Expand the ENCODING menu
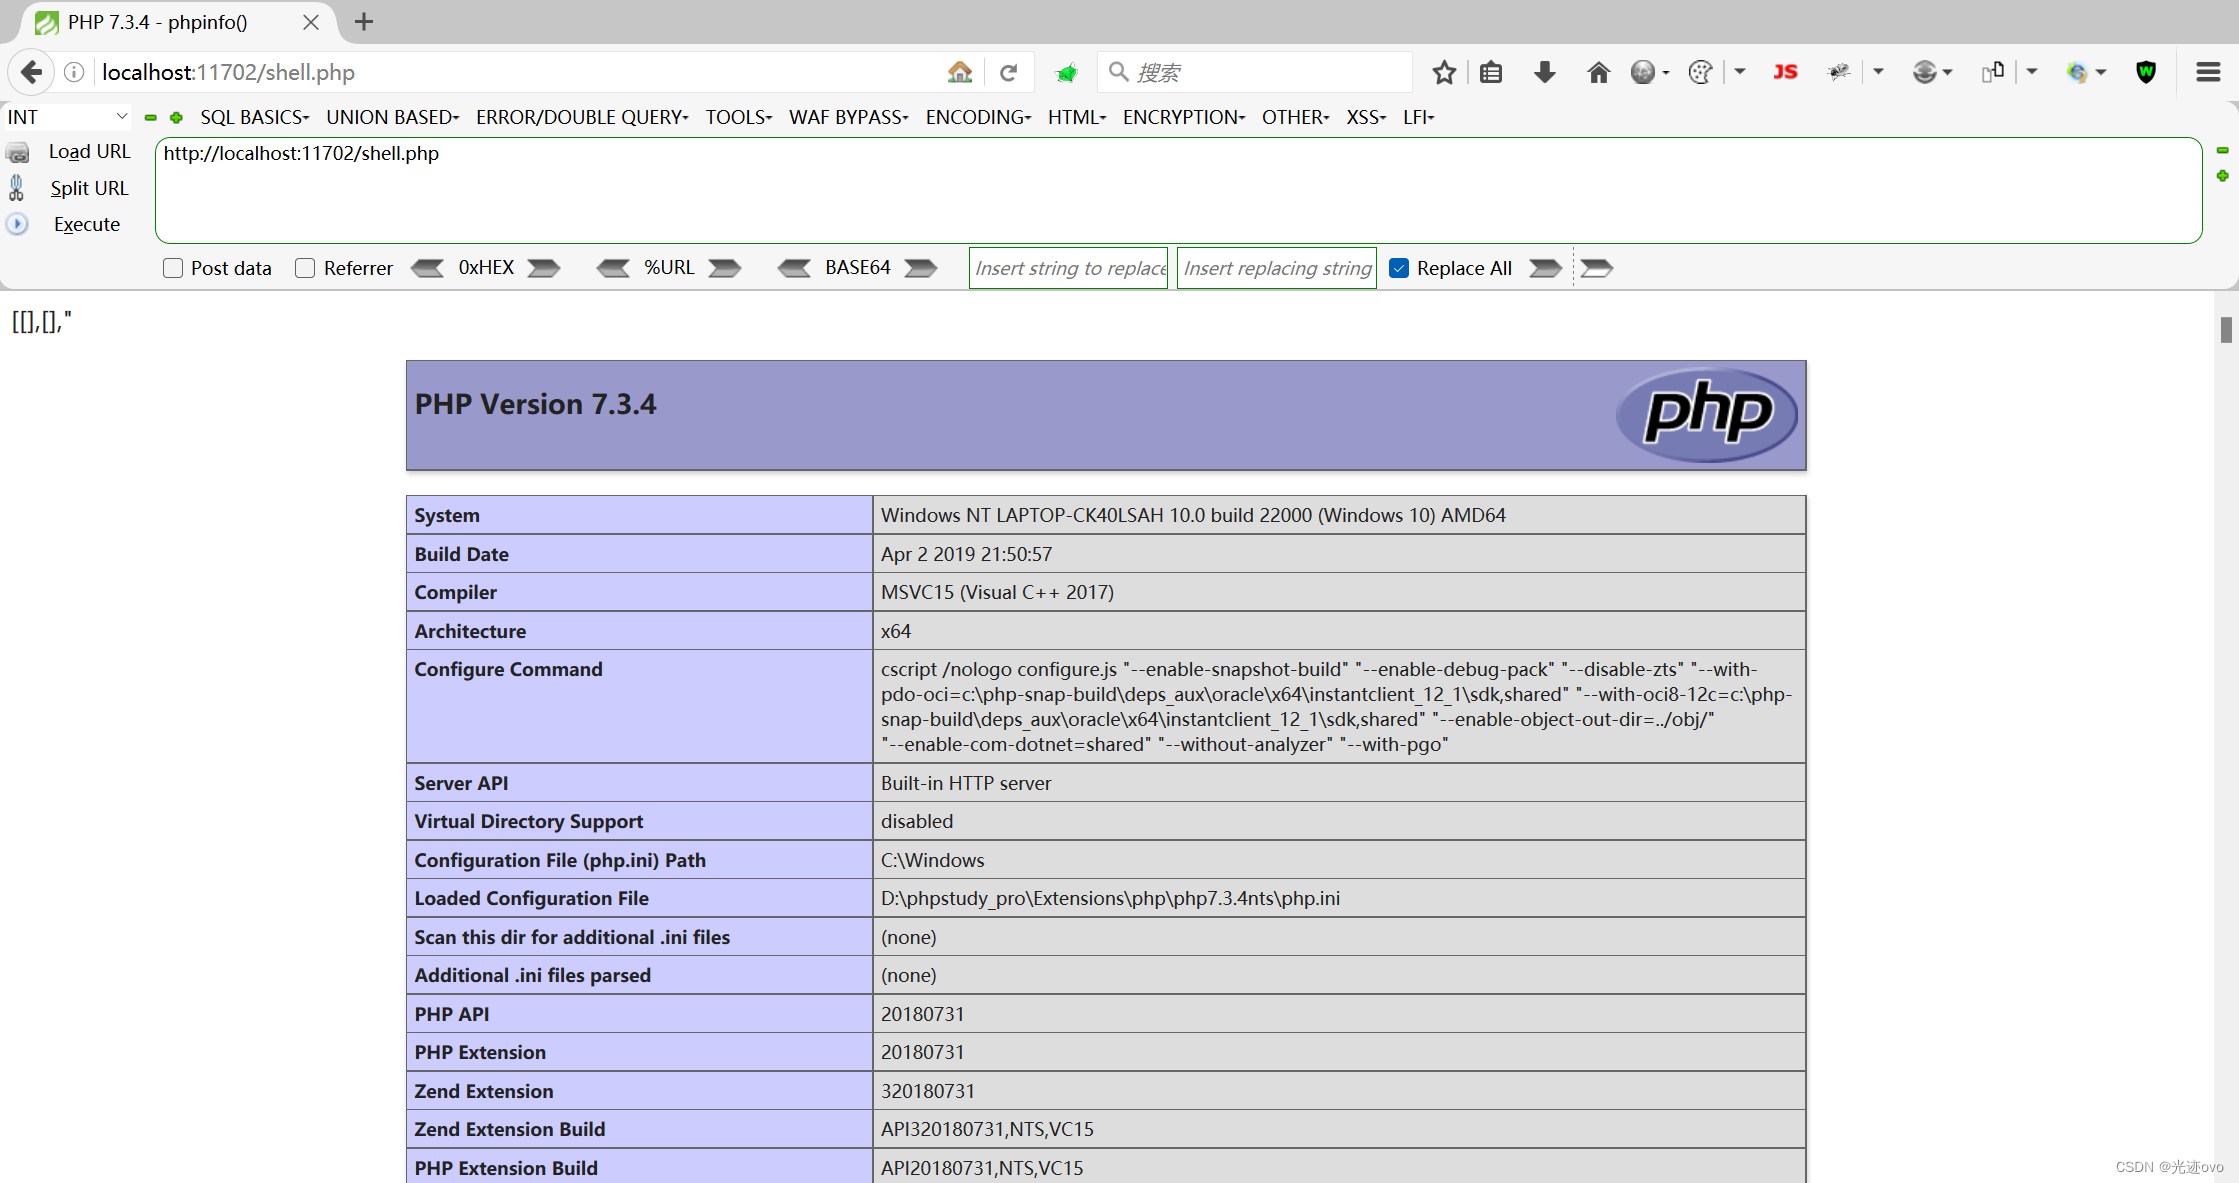This screenshot has height=1183, width=2239. coord(978,117)
